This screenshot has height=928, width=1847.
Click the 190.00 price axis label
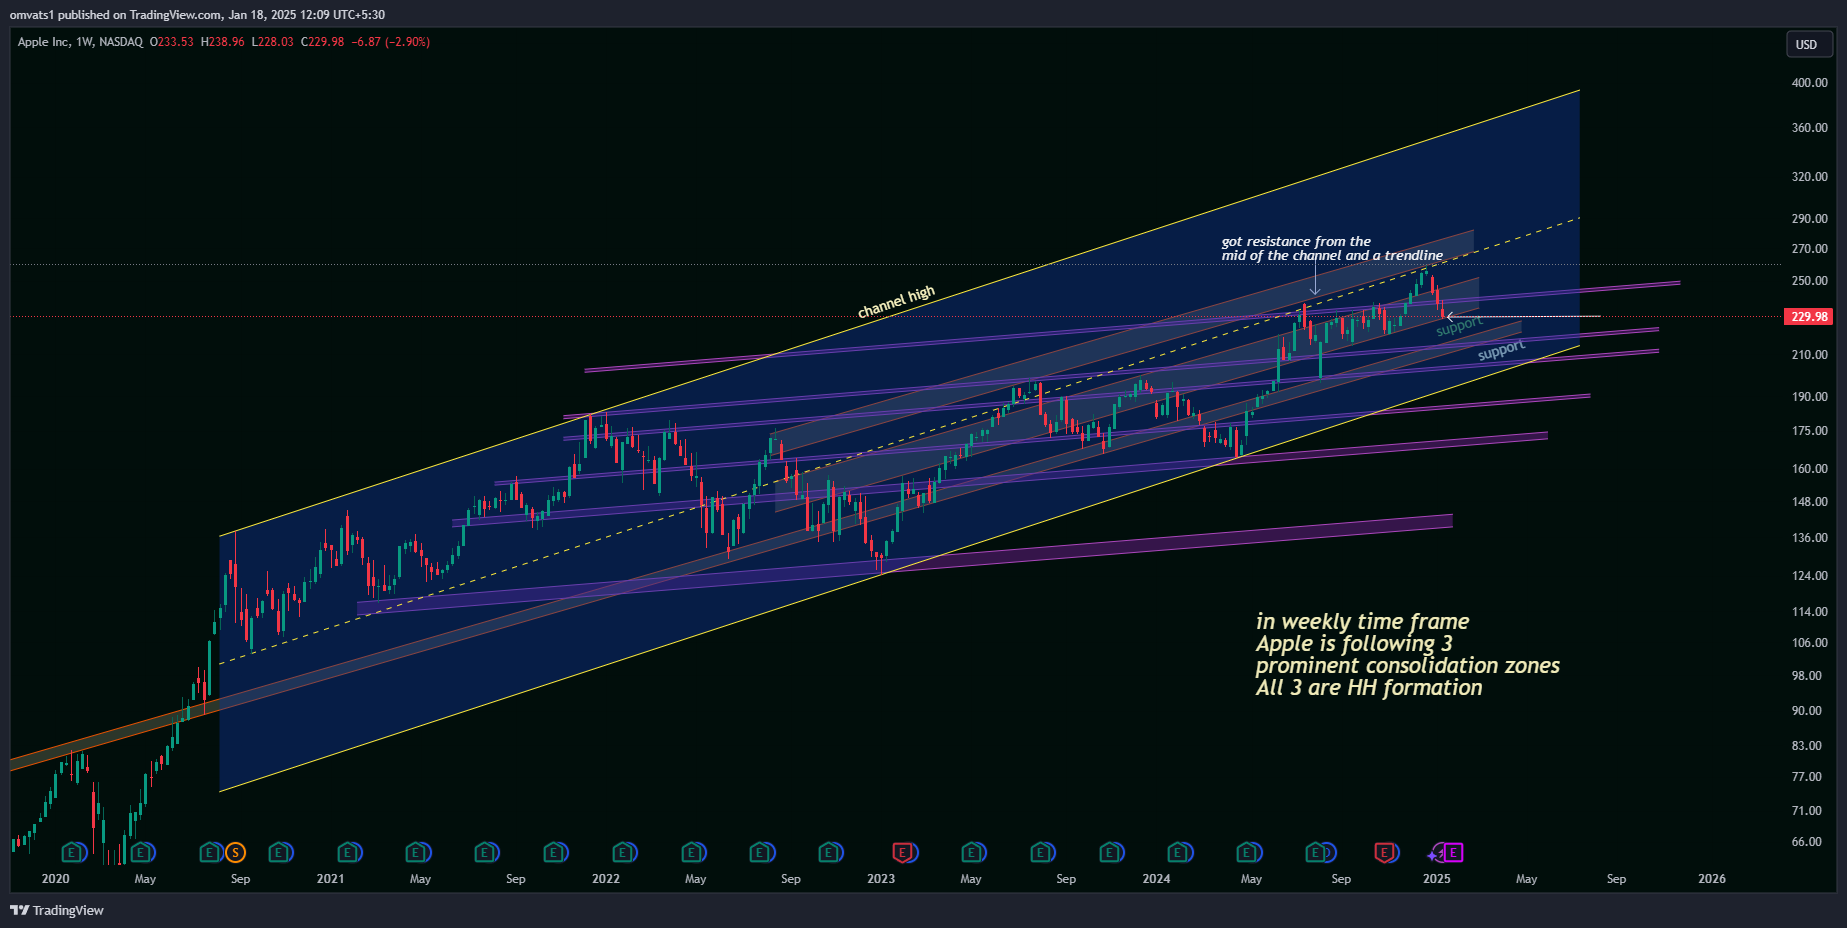1809,397
